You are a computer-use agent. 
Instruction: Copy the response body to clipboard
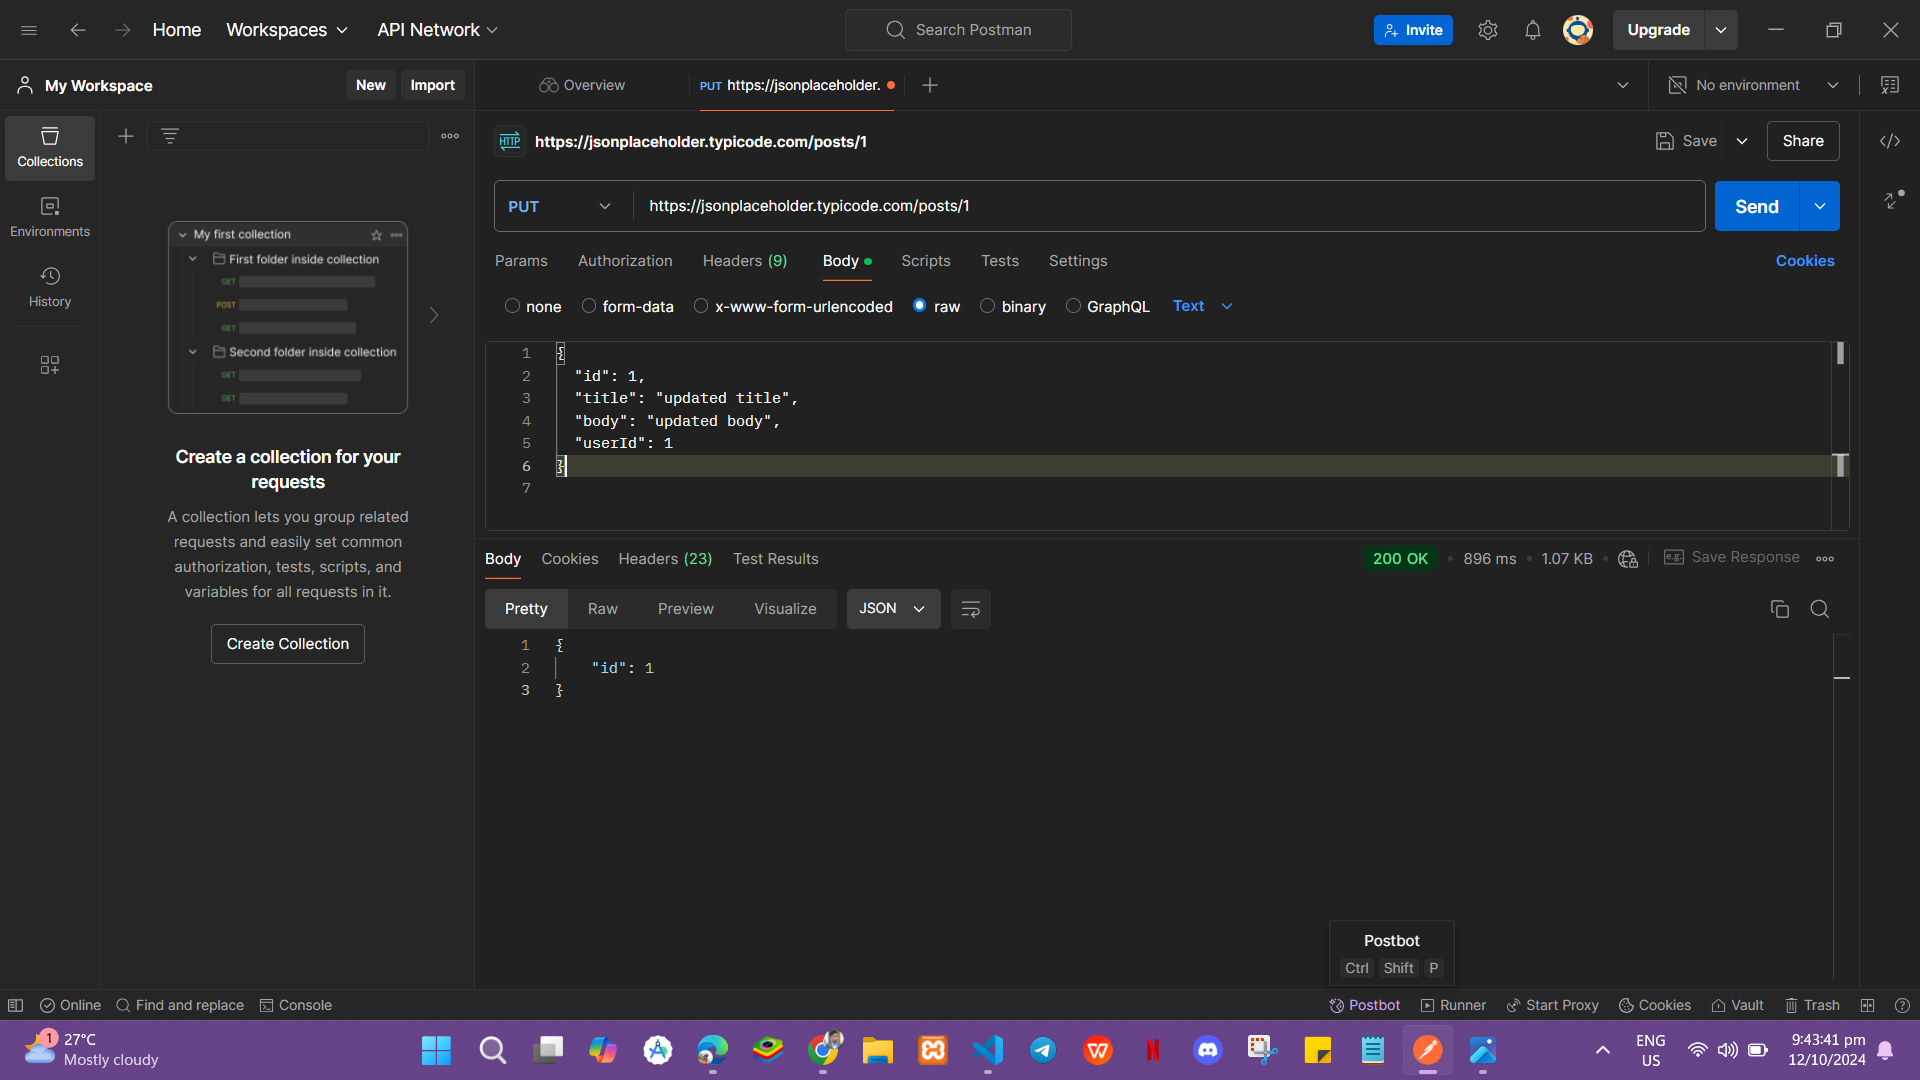[1779, 609]
